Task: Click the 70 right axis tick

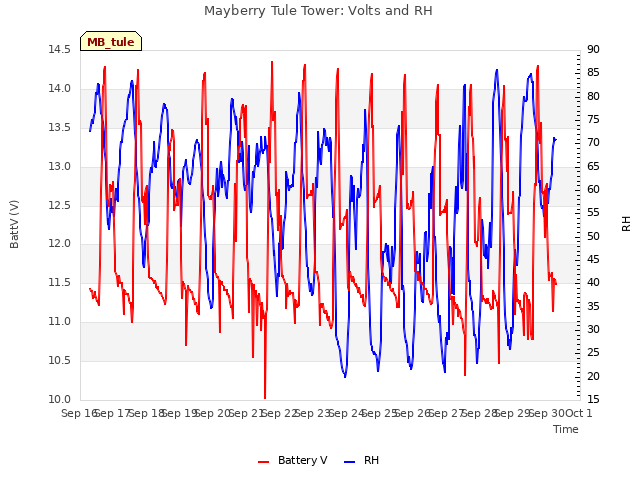Action: (x=593, y=142)
